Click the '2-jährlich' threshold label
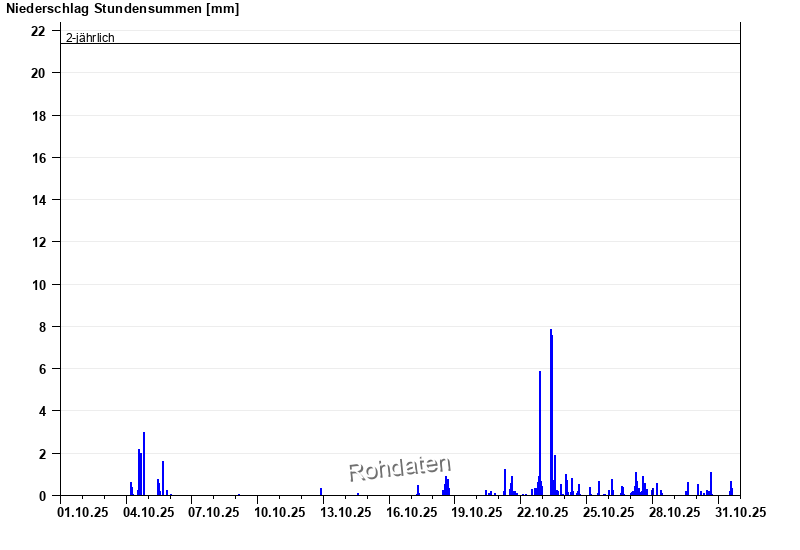Image resolution: width=800 pixels, height=550 pixels. click(90, 37)
